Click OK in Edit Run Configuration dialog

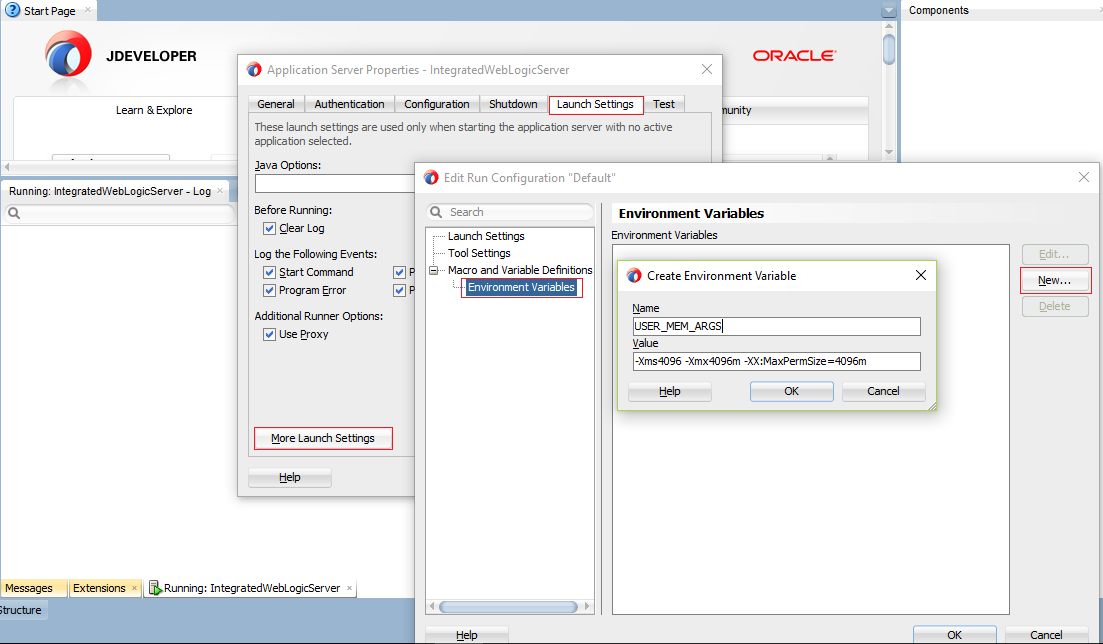coord(955,635)
